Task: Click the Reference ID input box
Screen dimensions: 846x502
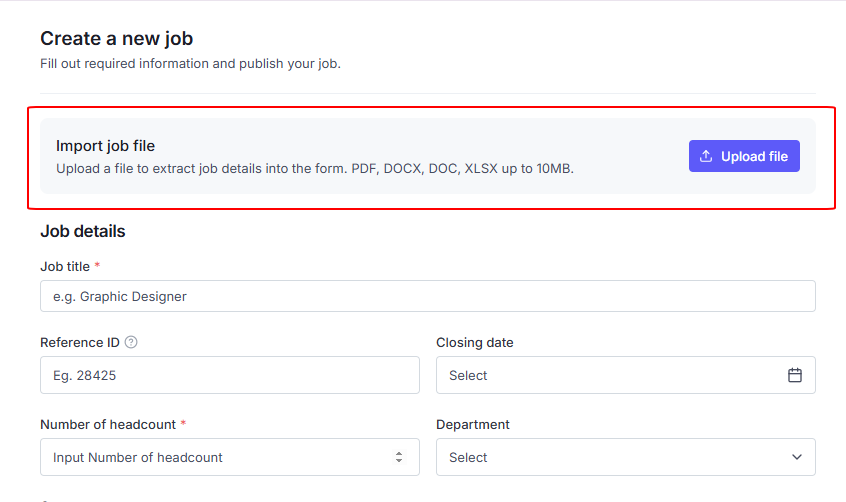Action: pos(229,375)
